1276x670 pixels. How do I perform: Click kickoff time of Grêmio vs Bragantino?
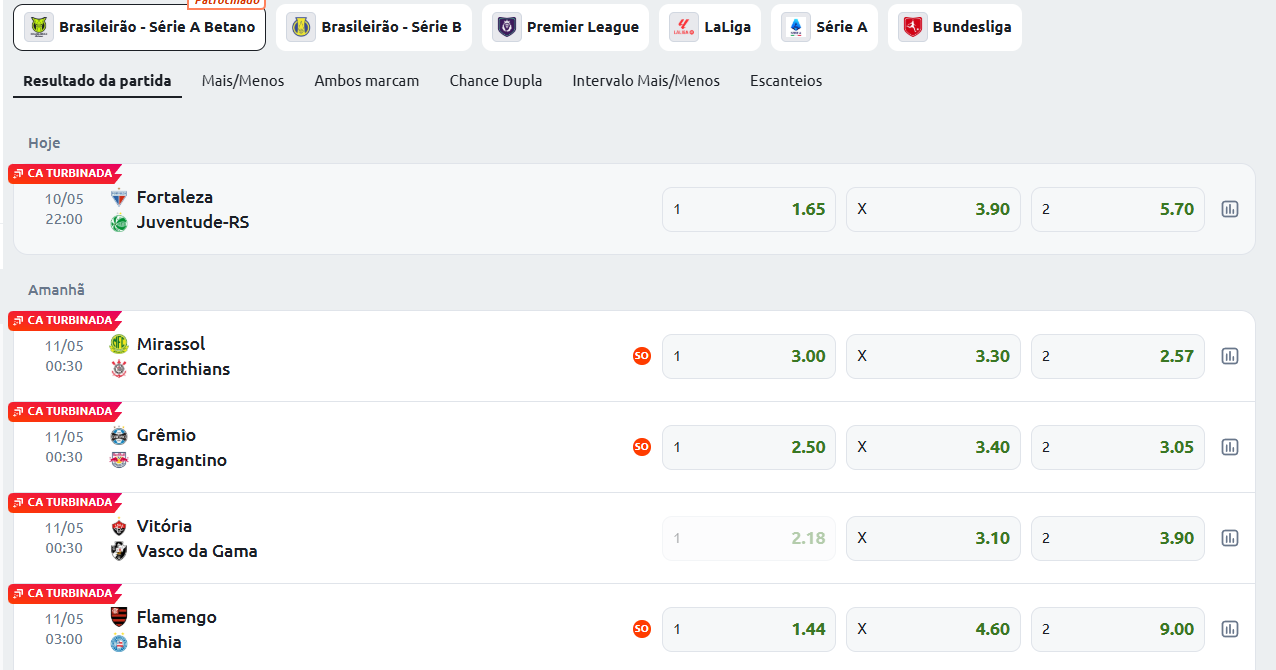64,447
